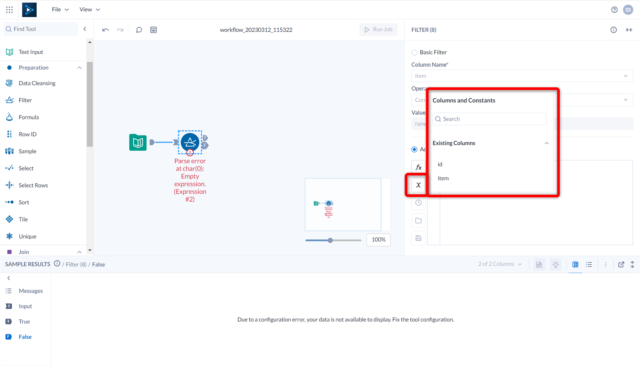
Task: Open recent expressions clock icon
Action: (x=418, y=203)
